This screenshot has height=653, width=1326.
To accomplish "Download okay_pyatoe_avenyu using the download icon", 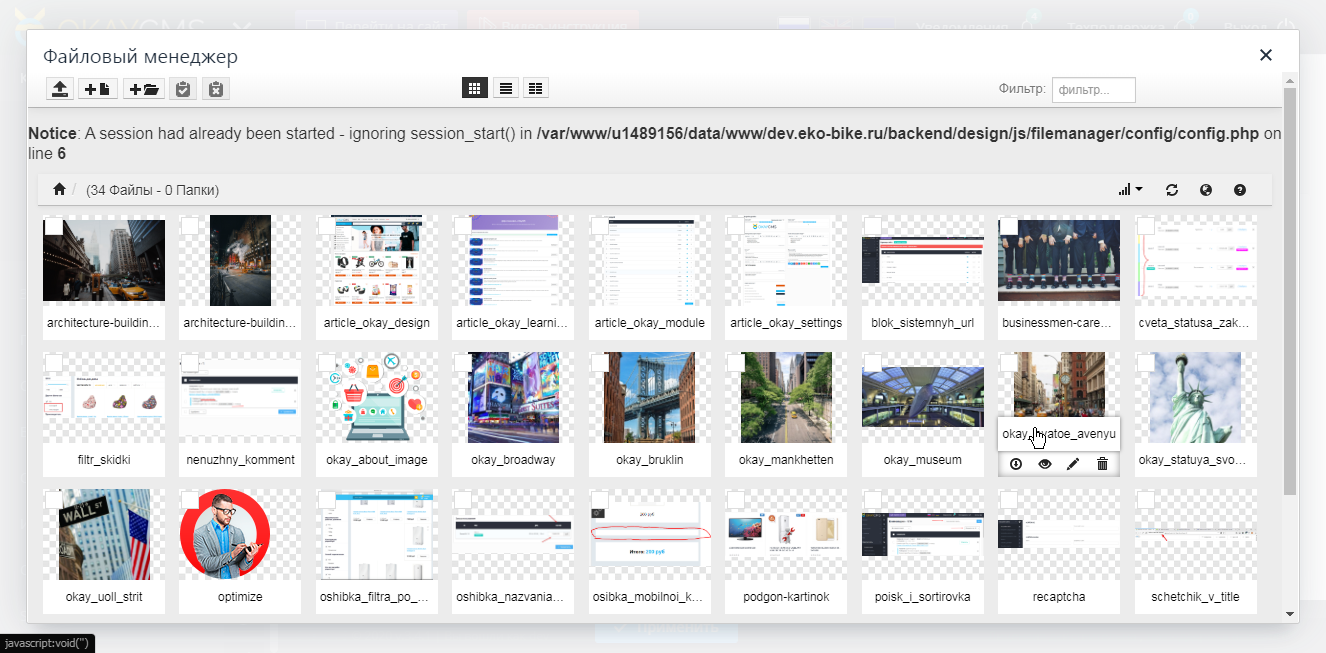I will pyautogui.click(x=1015, y=463).
